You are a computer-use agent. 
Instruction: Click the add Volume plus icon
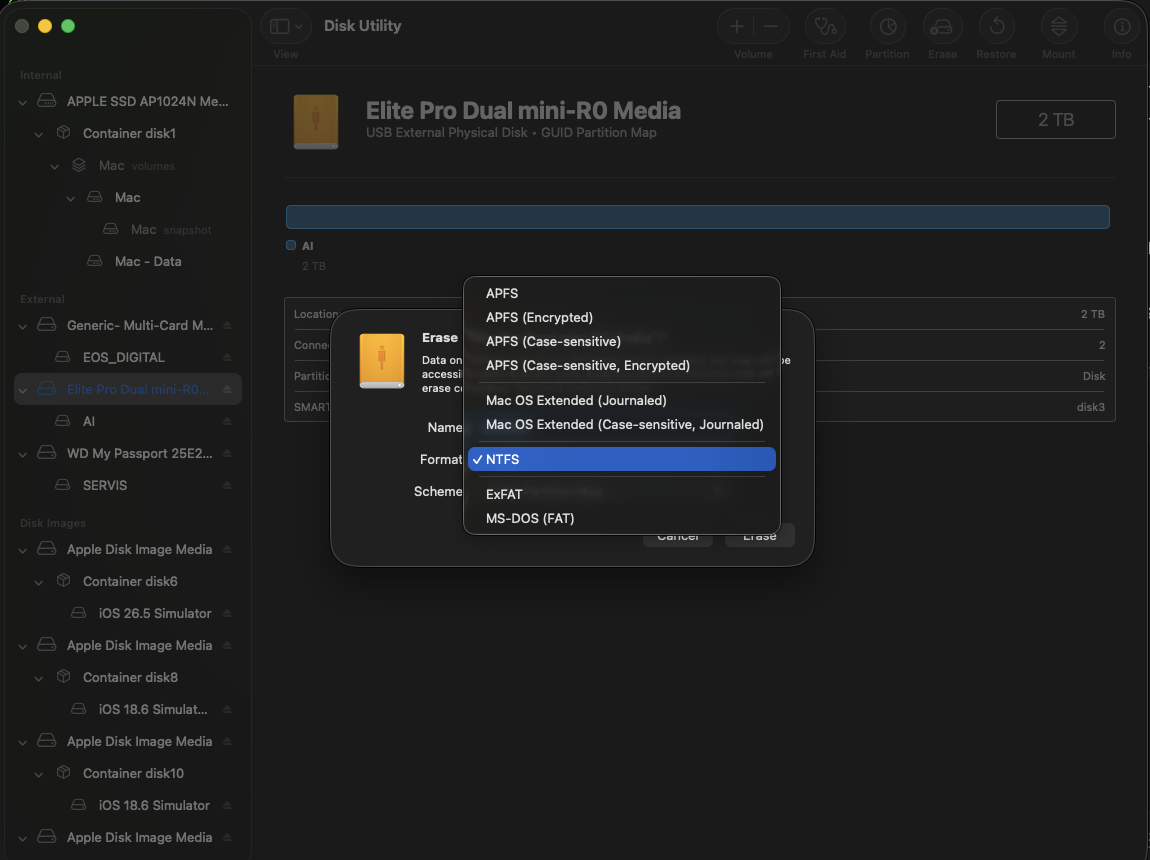[x=736, y=26]
